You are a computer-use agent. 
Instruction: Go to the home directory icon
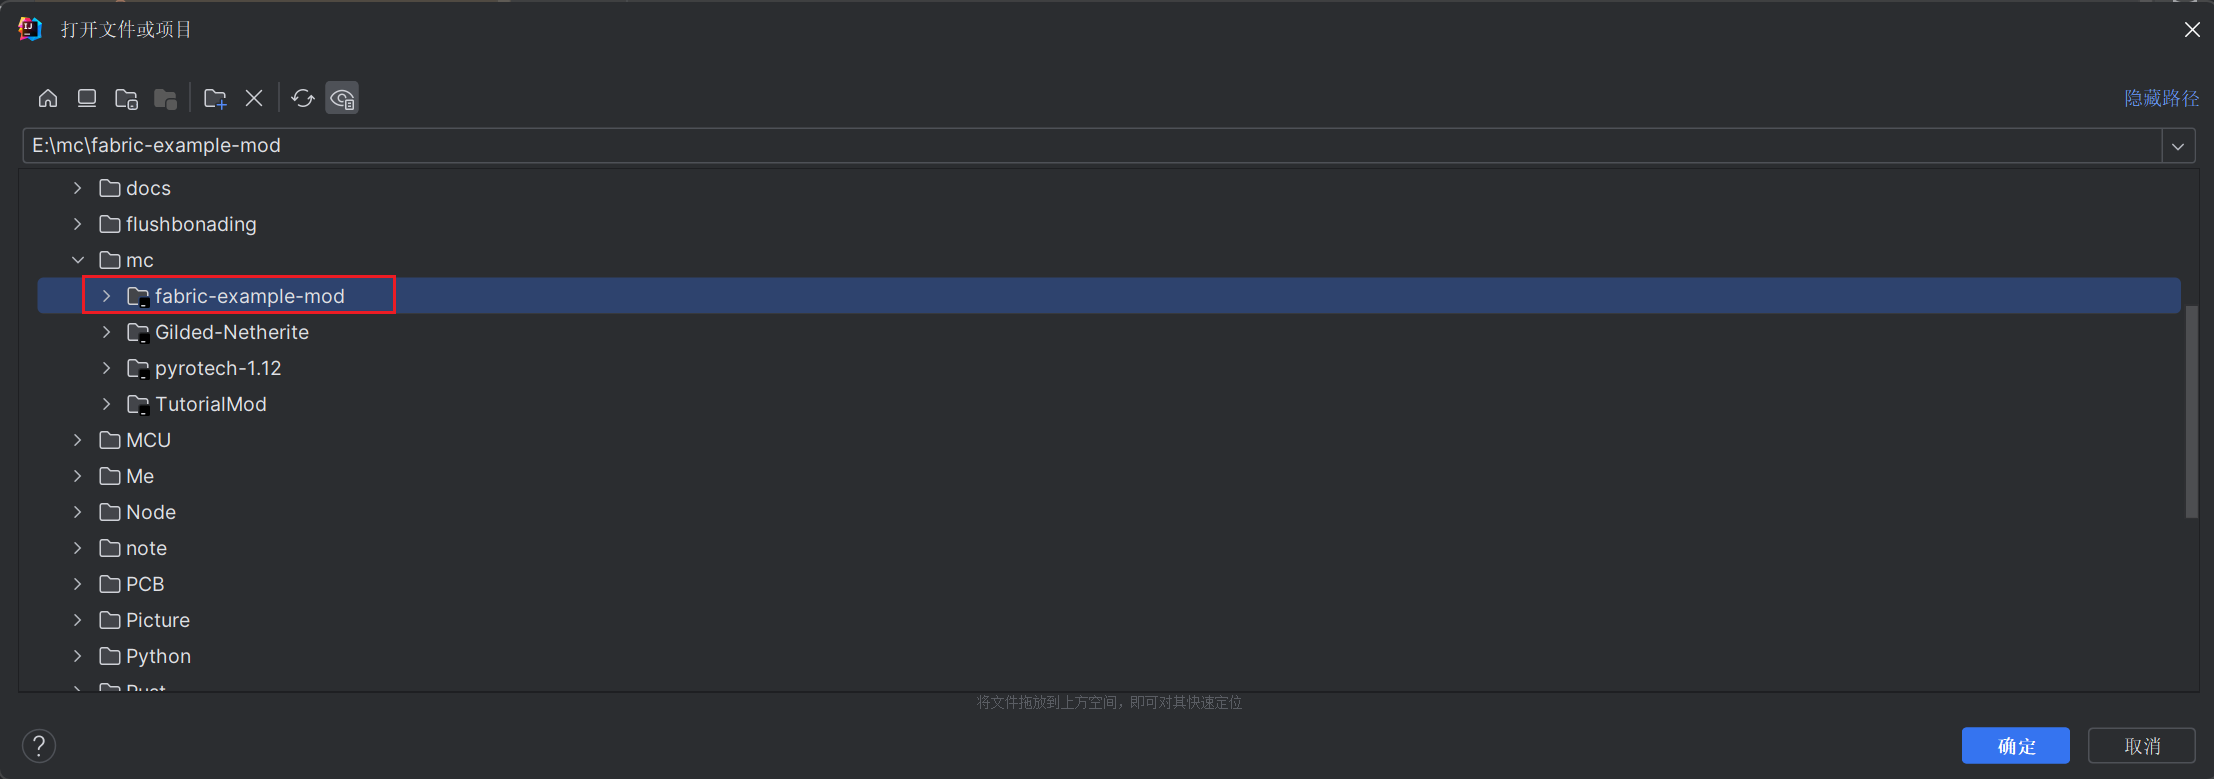click(x=48, y=98)
